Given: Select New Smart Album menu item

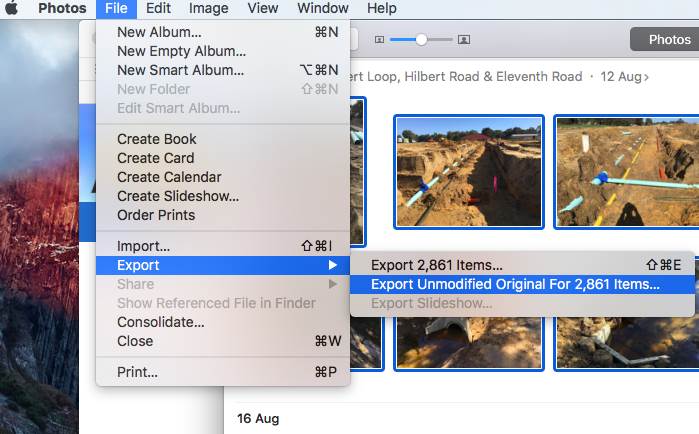Looking at the screenshot, I should (x=180, y=70).
